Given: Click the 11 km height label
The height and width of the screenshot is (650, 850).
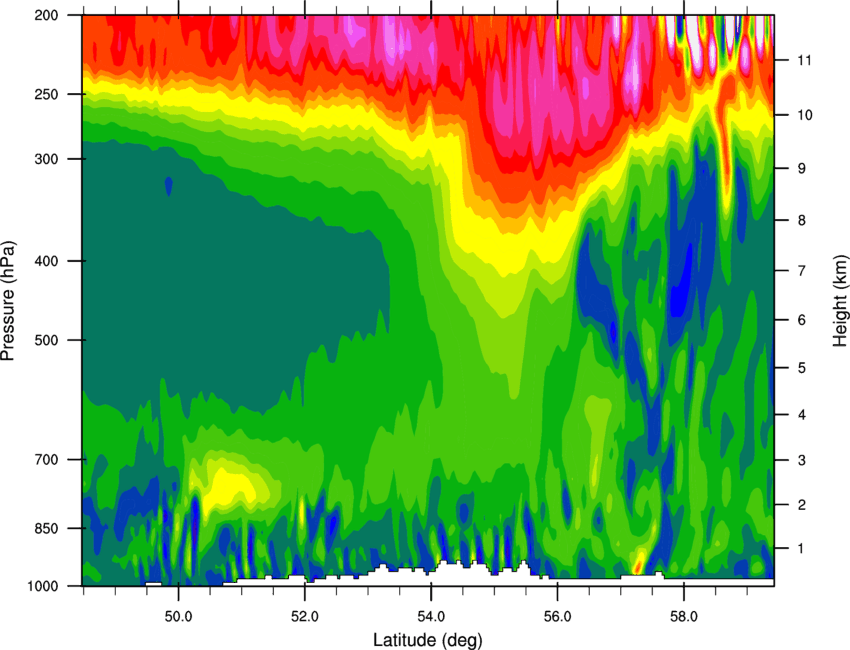Looking at the screenshot, I should pos(804,60).
